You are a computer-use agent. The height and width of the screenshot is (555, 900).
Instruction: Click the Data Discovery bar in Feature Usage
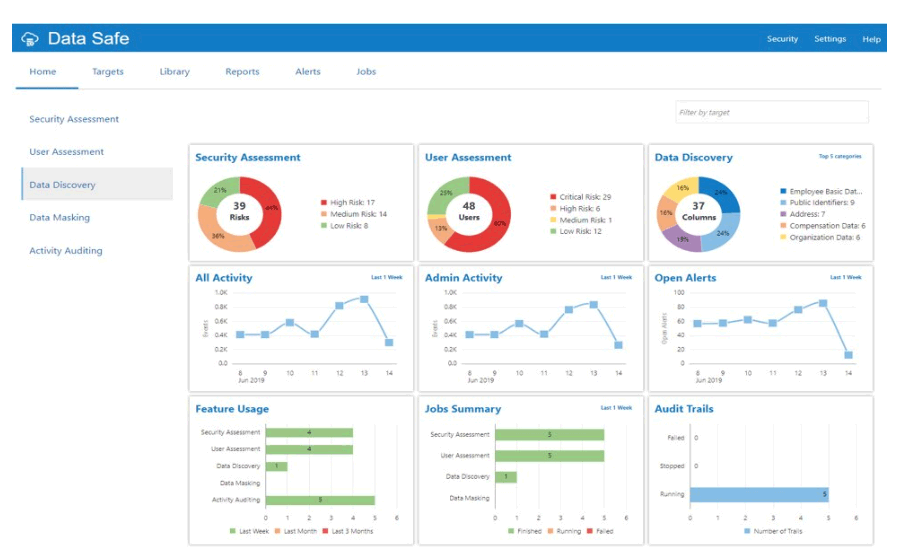[277, 467]
